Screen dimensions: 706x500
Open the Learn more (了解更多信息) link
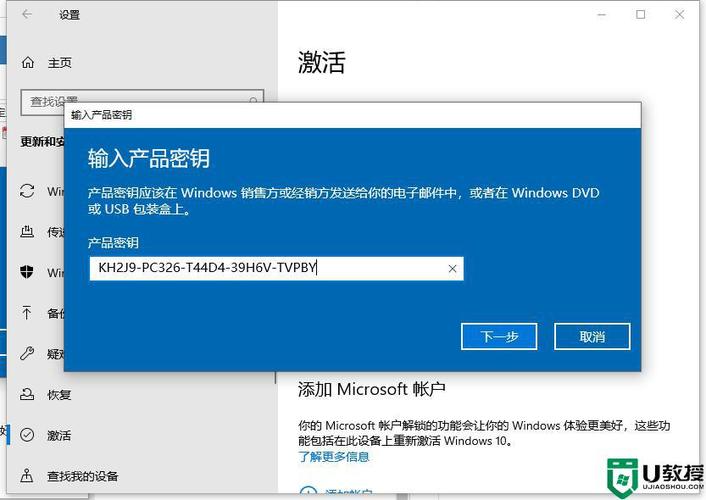tap(334, 456)
